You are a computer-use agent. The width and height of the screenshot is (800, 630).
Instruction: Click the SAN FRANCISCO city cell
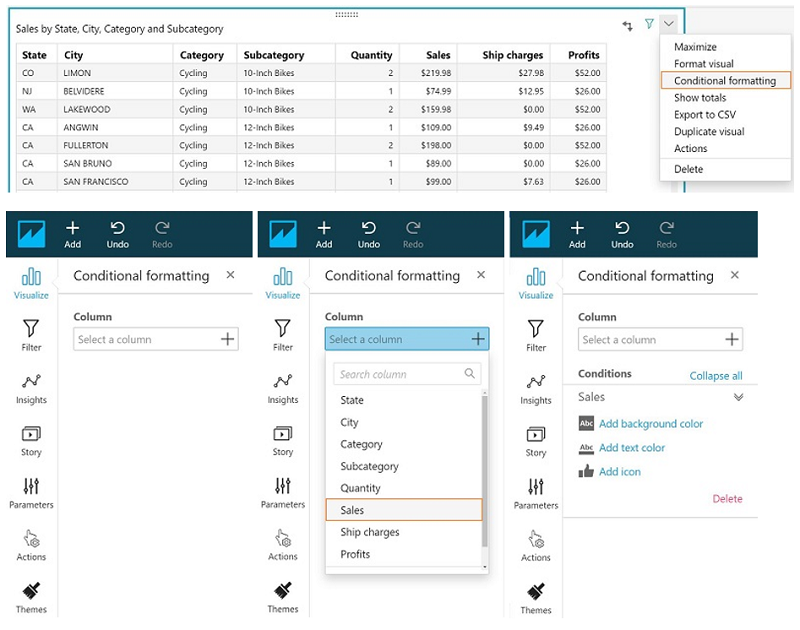[x=96, y=182]
